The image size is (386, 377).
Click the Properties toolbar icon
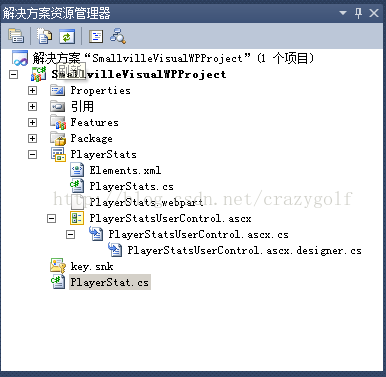(16, 36)
